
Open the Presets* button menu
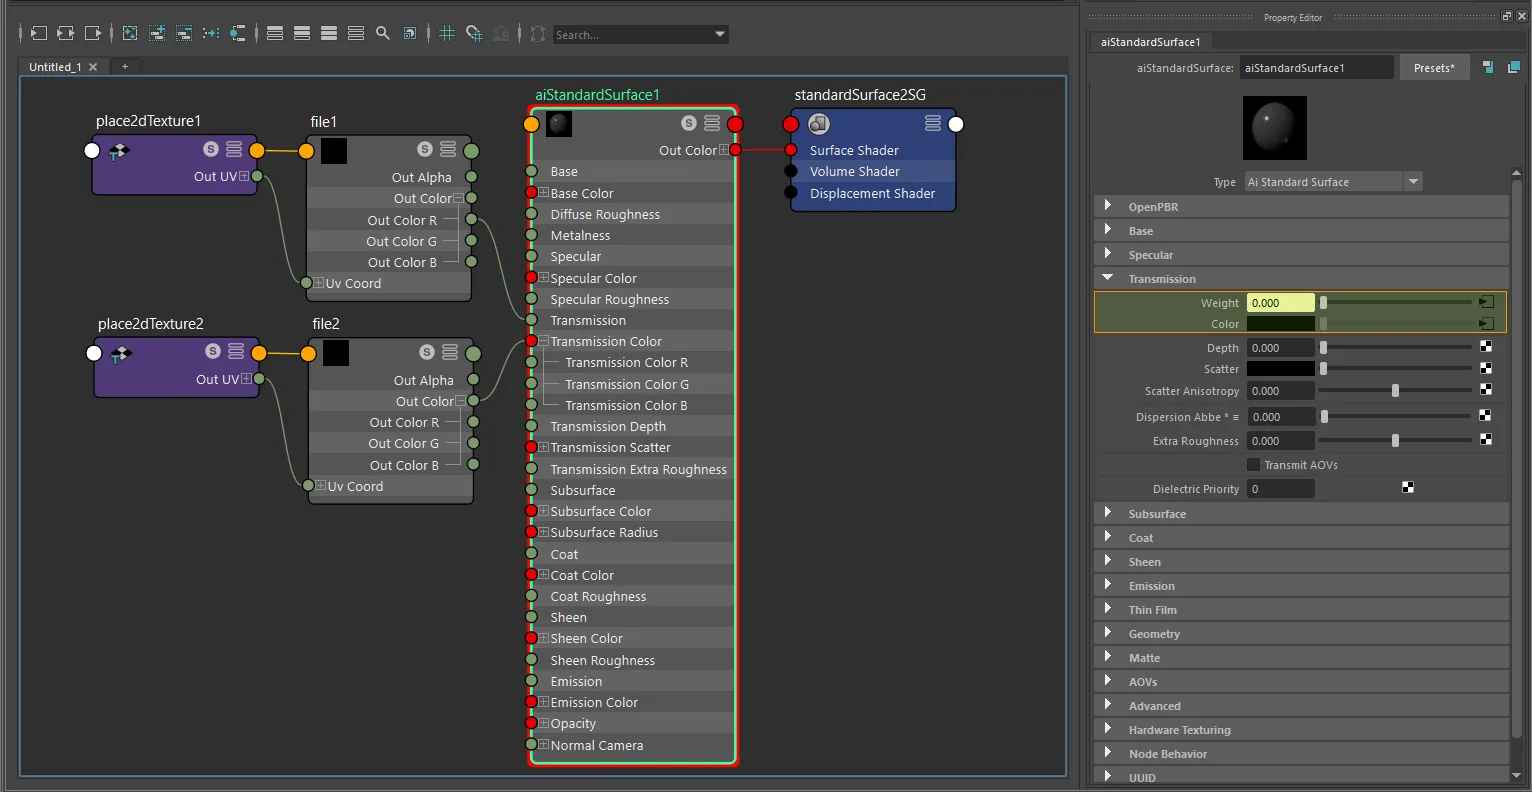click(1434, 68)
